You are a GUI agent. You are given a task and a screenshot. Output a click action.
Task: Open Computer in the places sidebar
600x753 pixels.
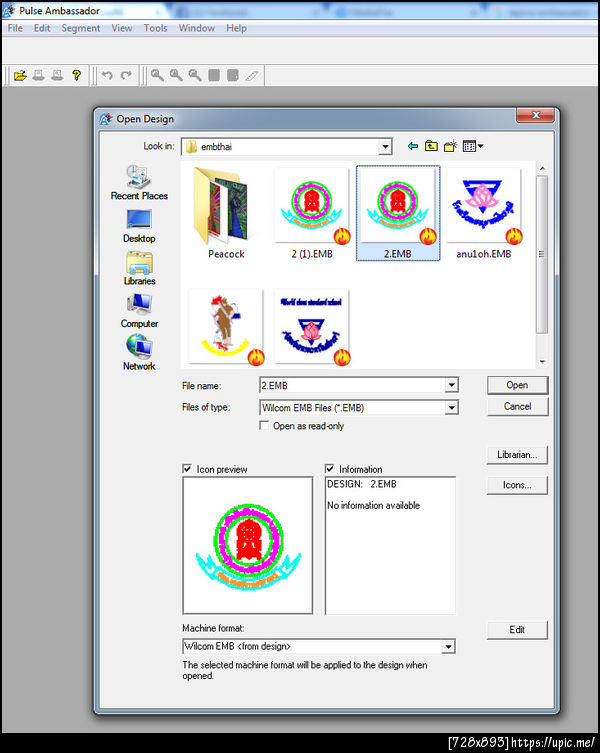coord(139,311)
